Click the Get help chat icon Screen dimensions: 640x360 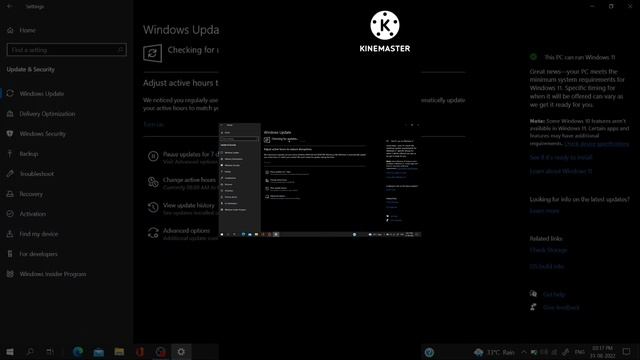coord(533,293)
